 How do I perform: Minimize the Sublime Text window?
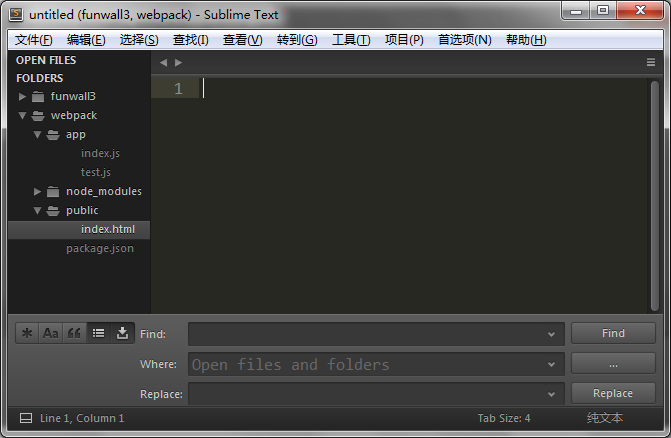[576, 11]
